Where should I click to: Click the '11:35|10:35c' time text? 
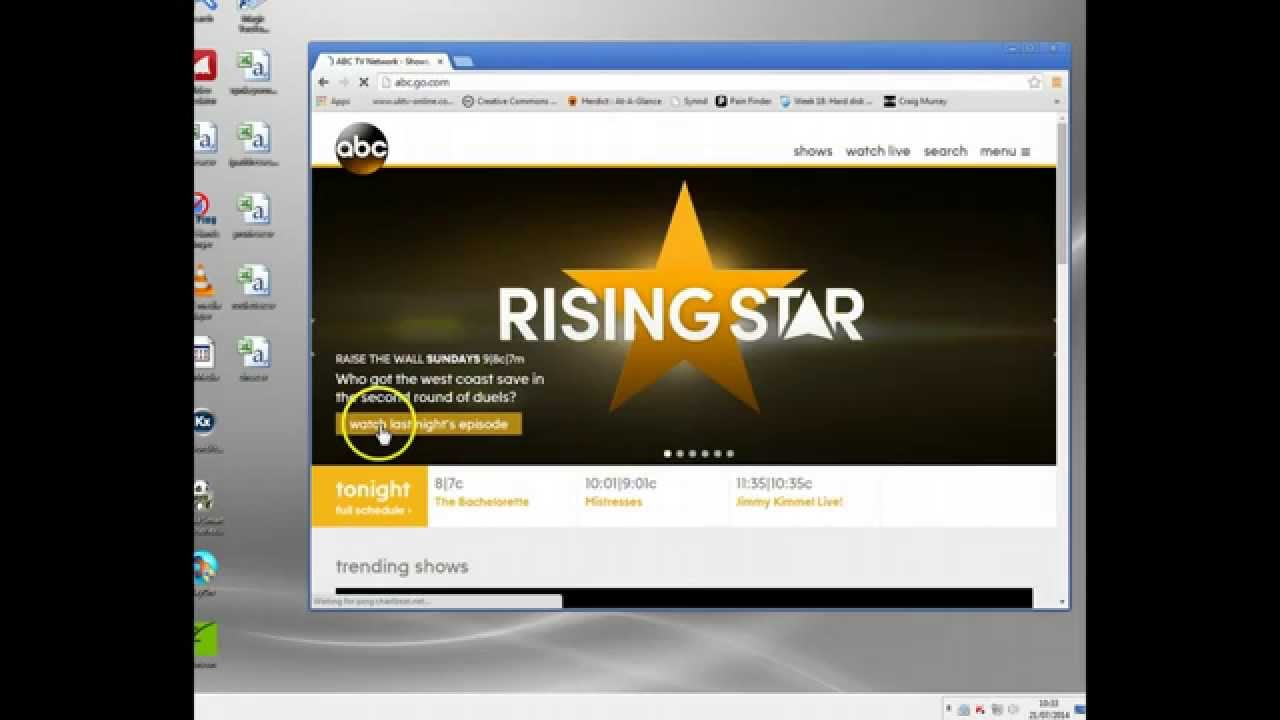[774, 483]
